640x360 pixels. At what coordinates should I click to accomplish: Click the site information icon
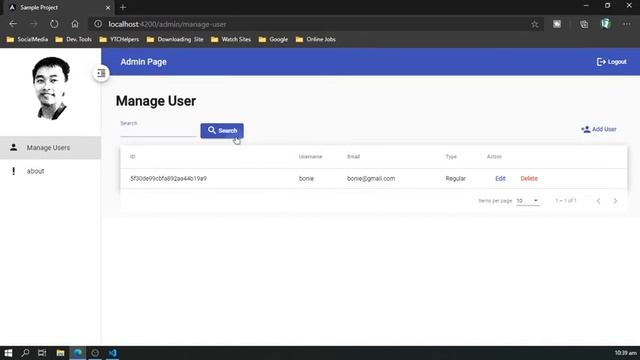[x=98, y=24]
